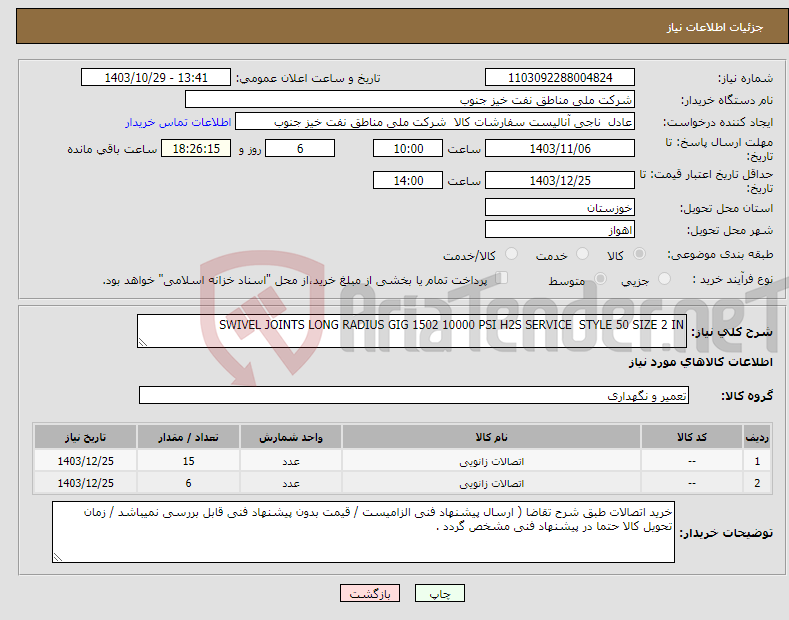Click the واحد شمارش column header
This screenshot has height=620, width=789.
tap(291, 437)
